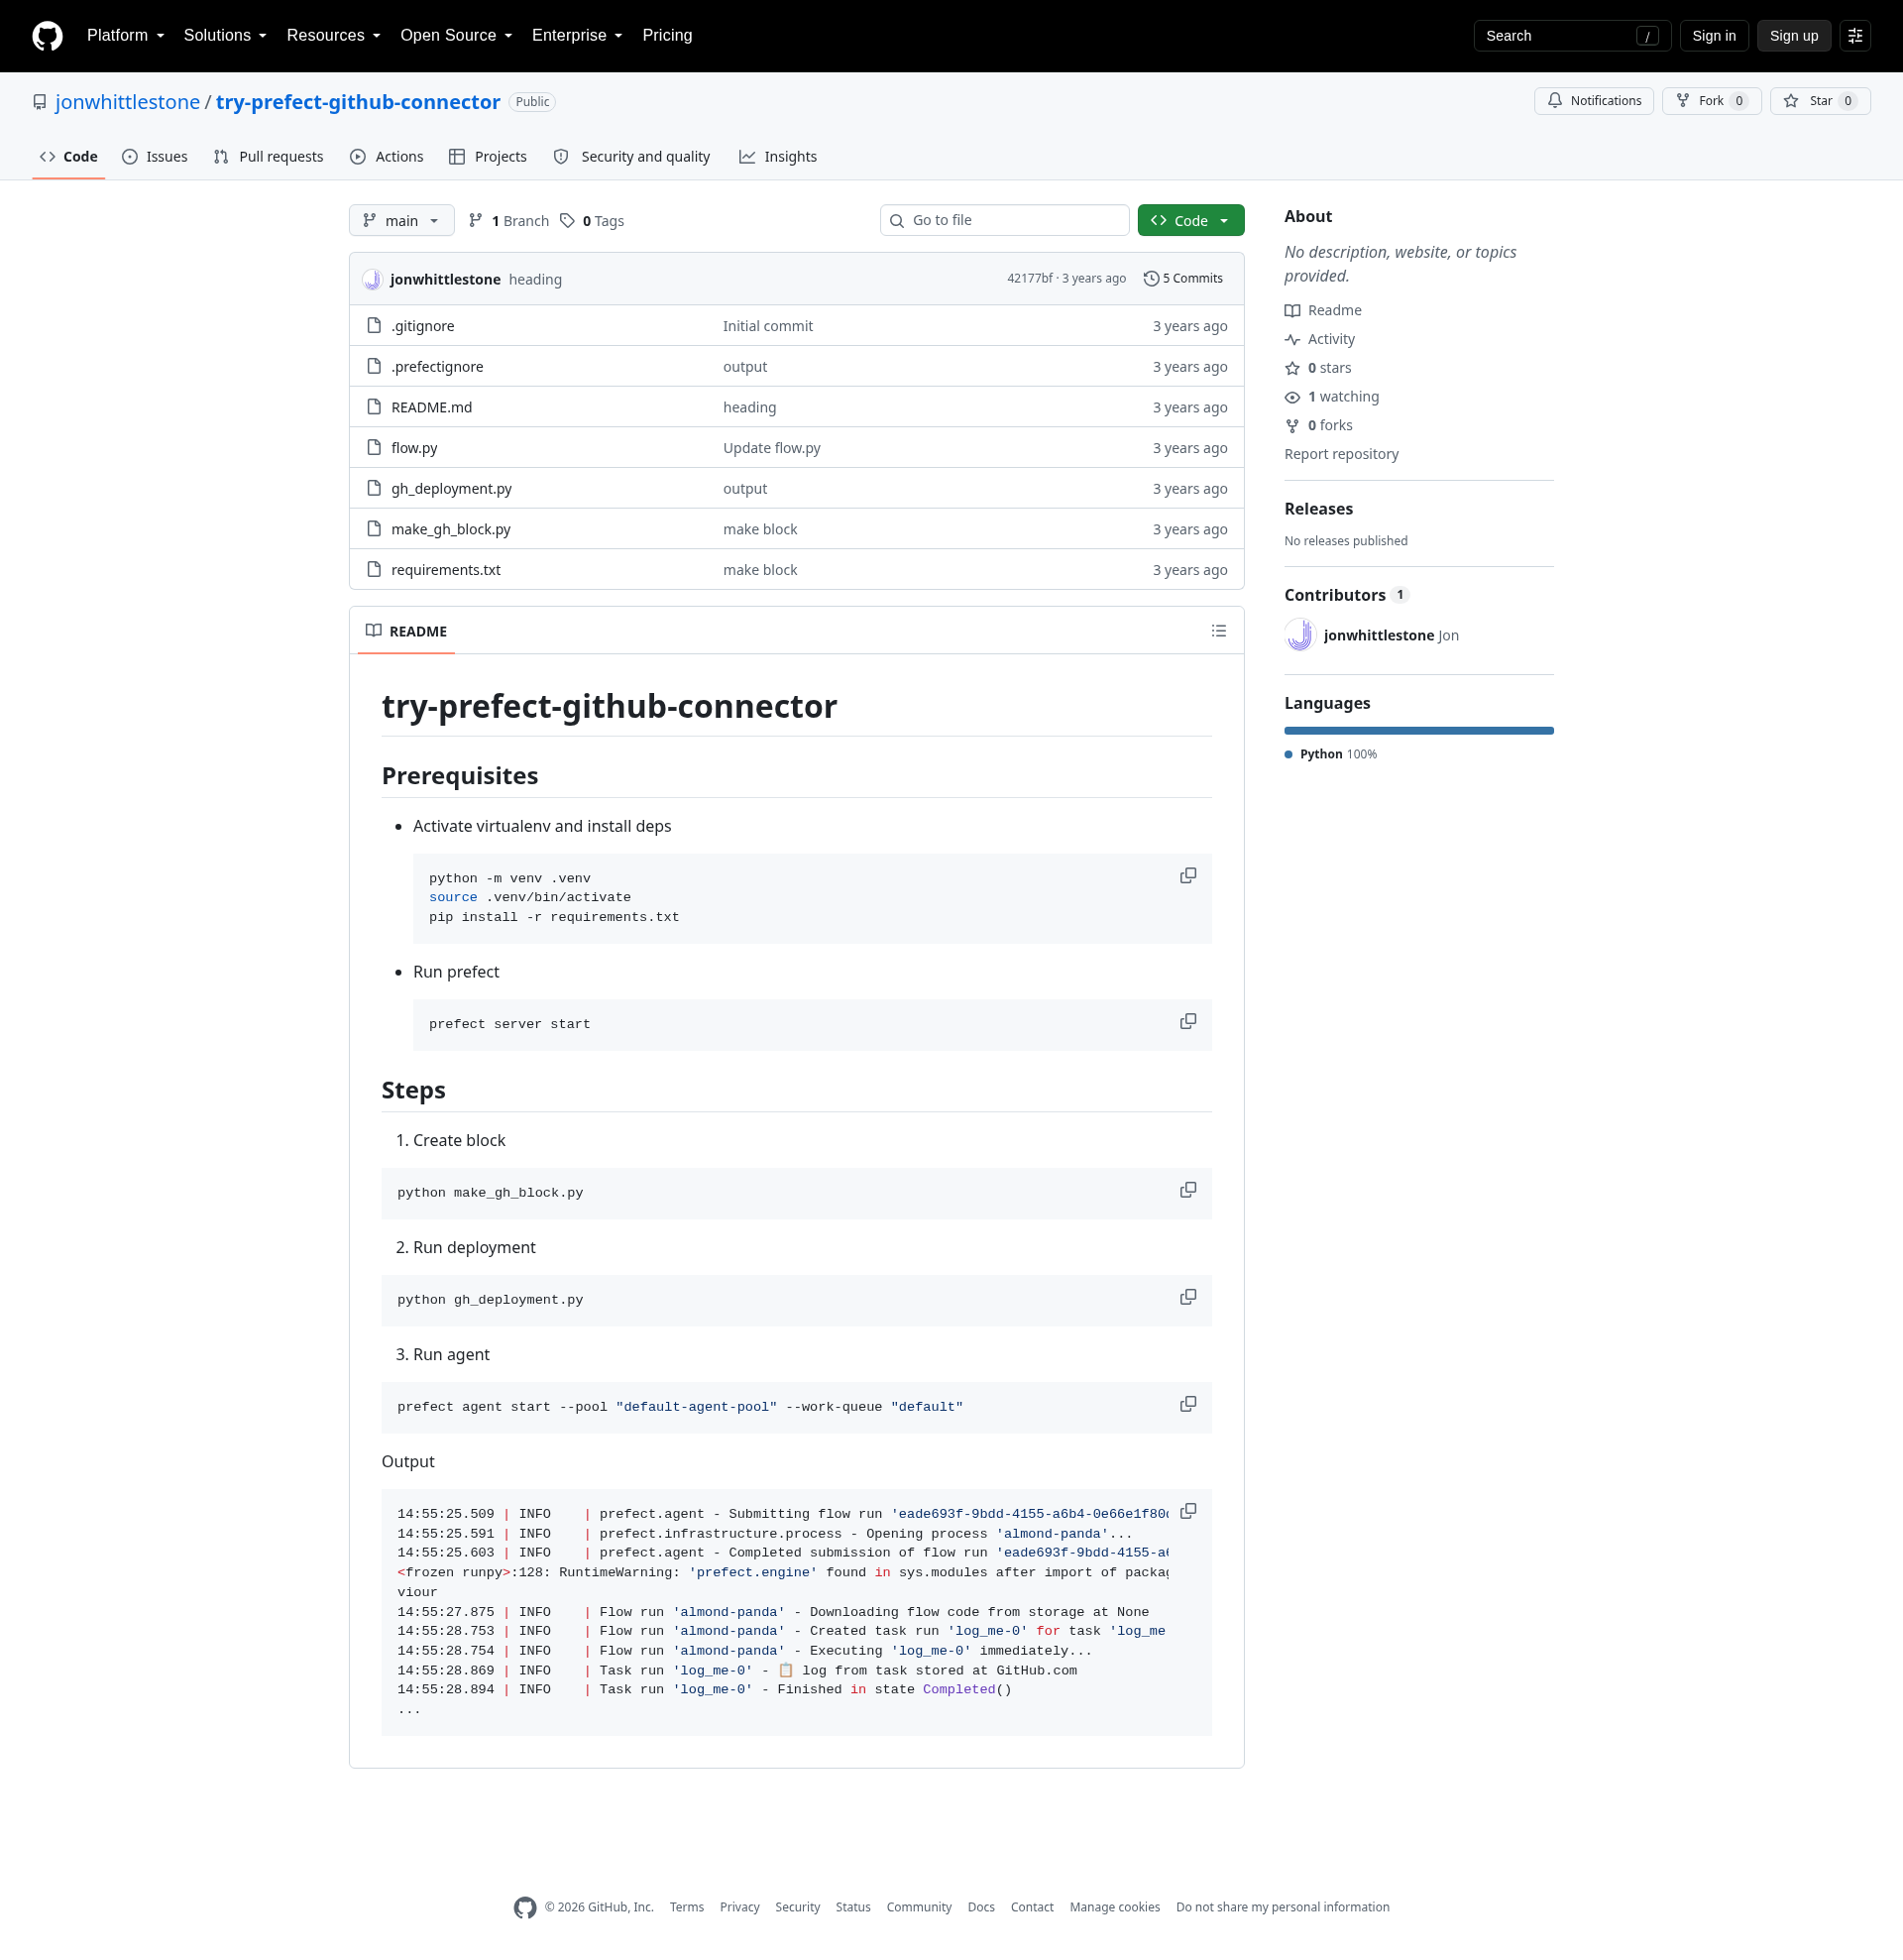
Task: Switch to the Pull requests tab
Action: (268, 157)
